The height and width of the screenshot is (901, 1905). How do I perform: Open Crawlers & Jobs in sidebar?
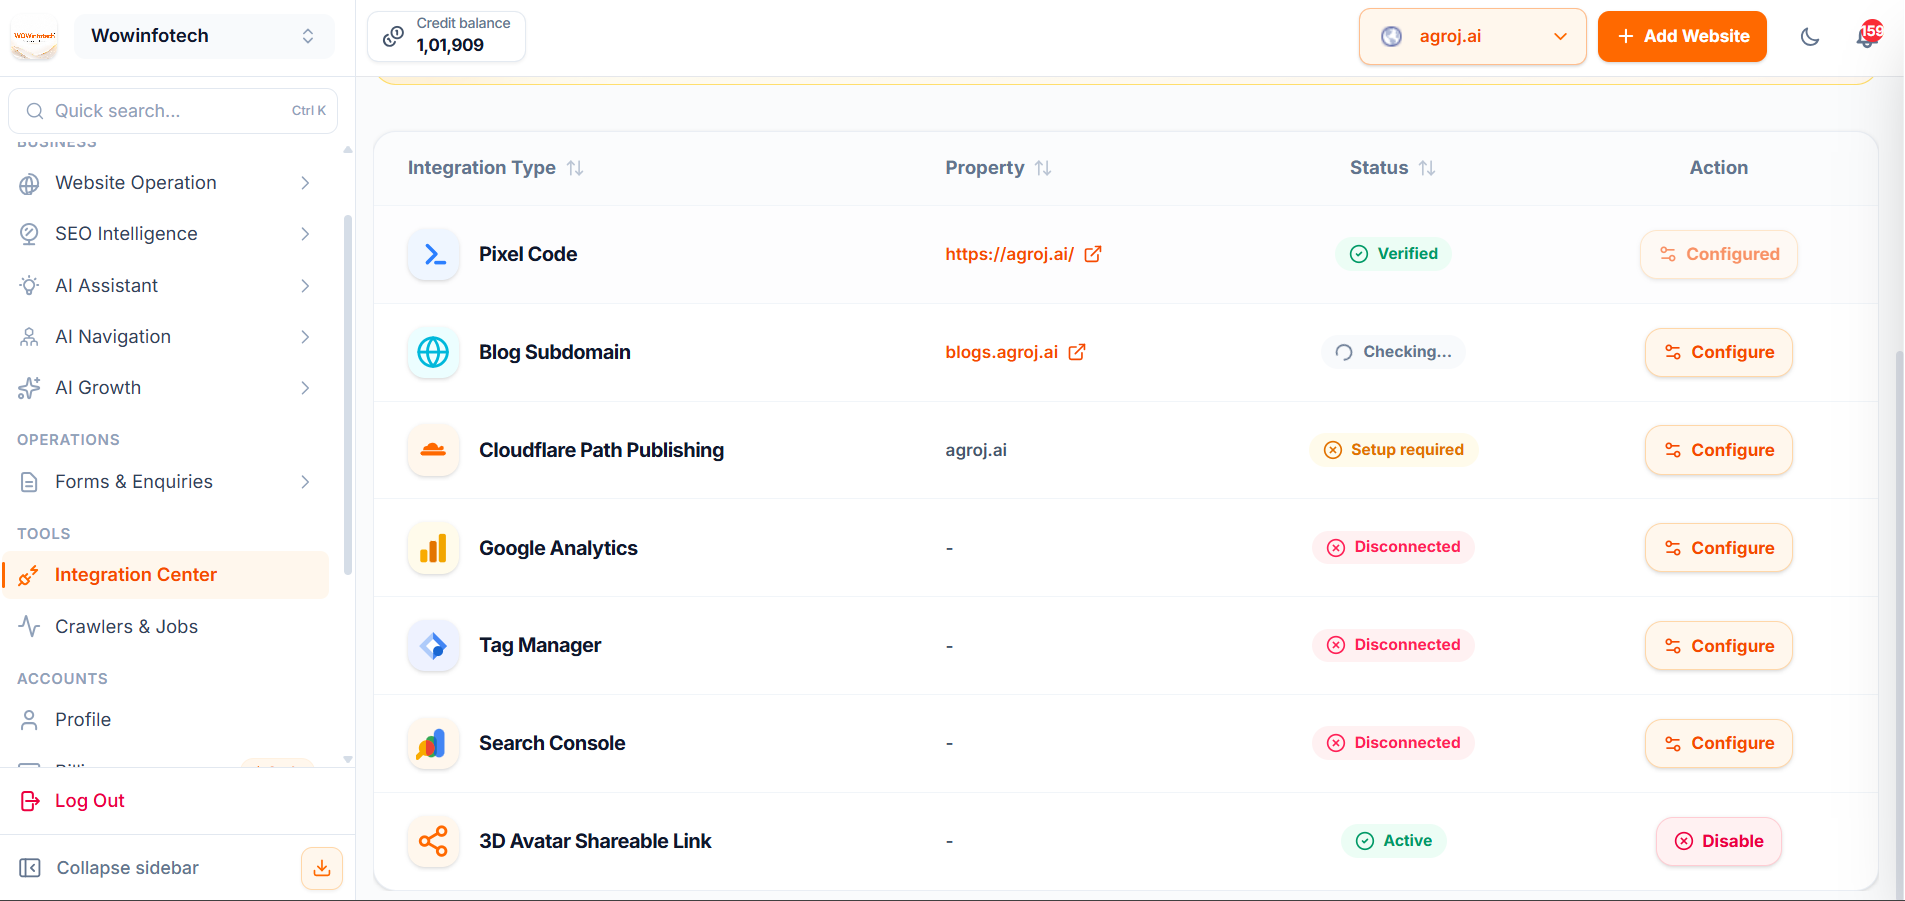point(166,627)
